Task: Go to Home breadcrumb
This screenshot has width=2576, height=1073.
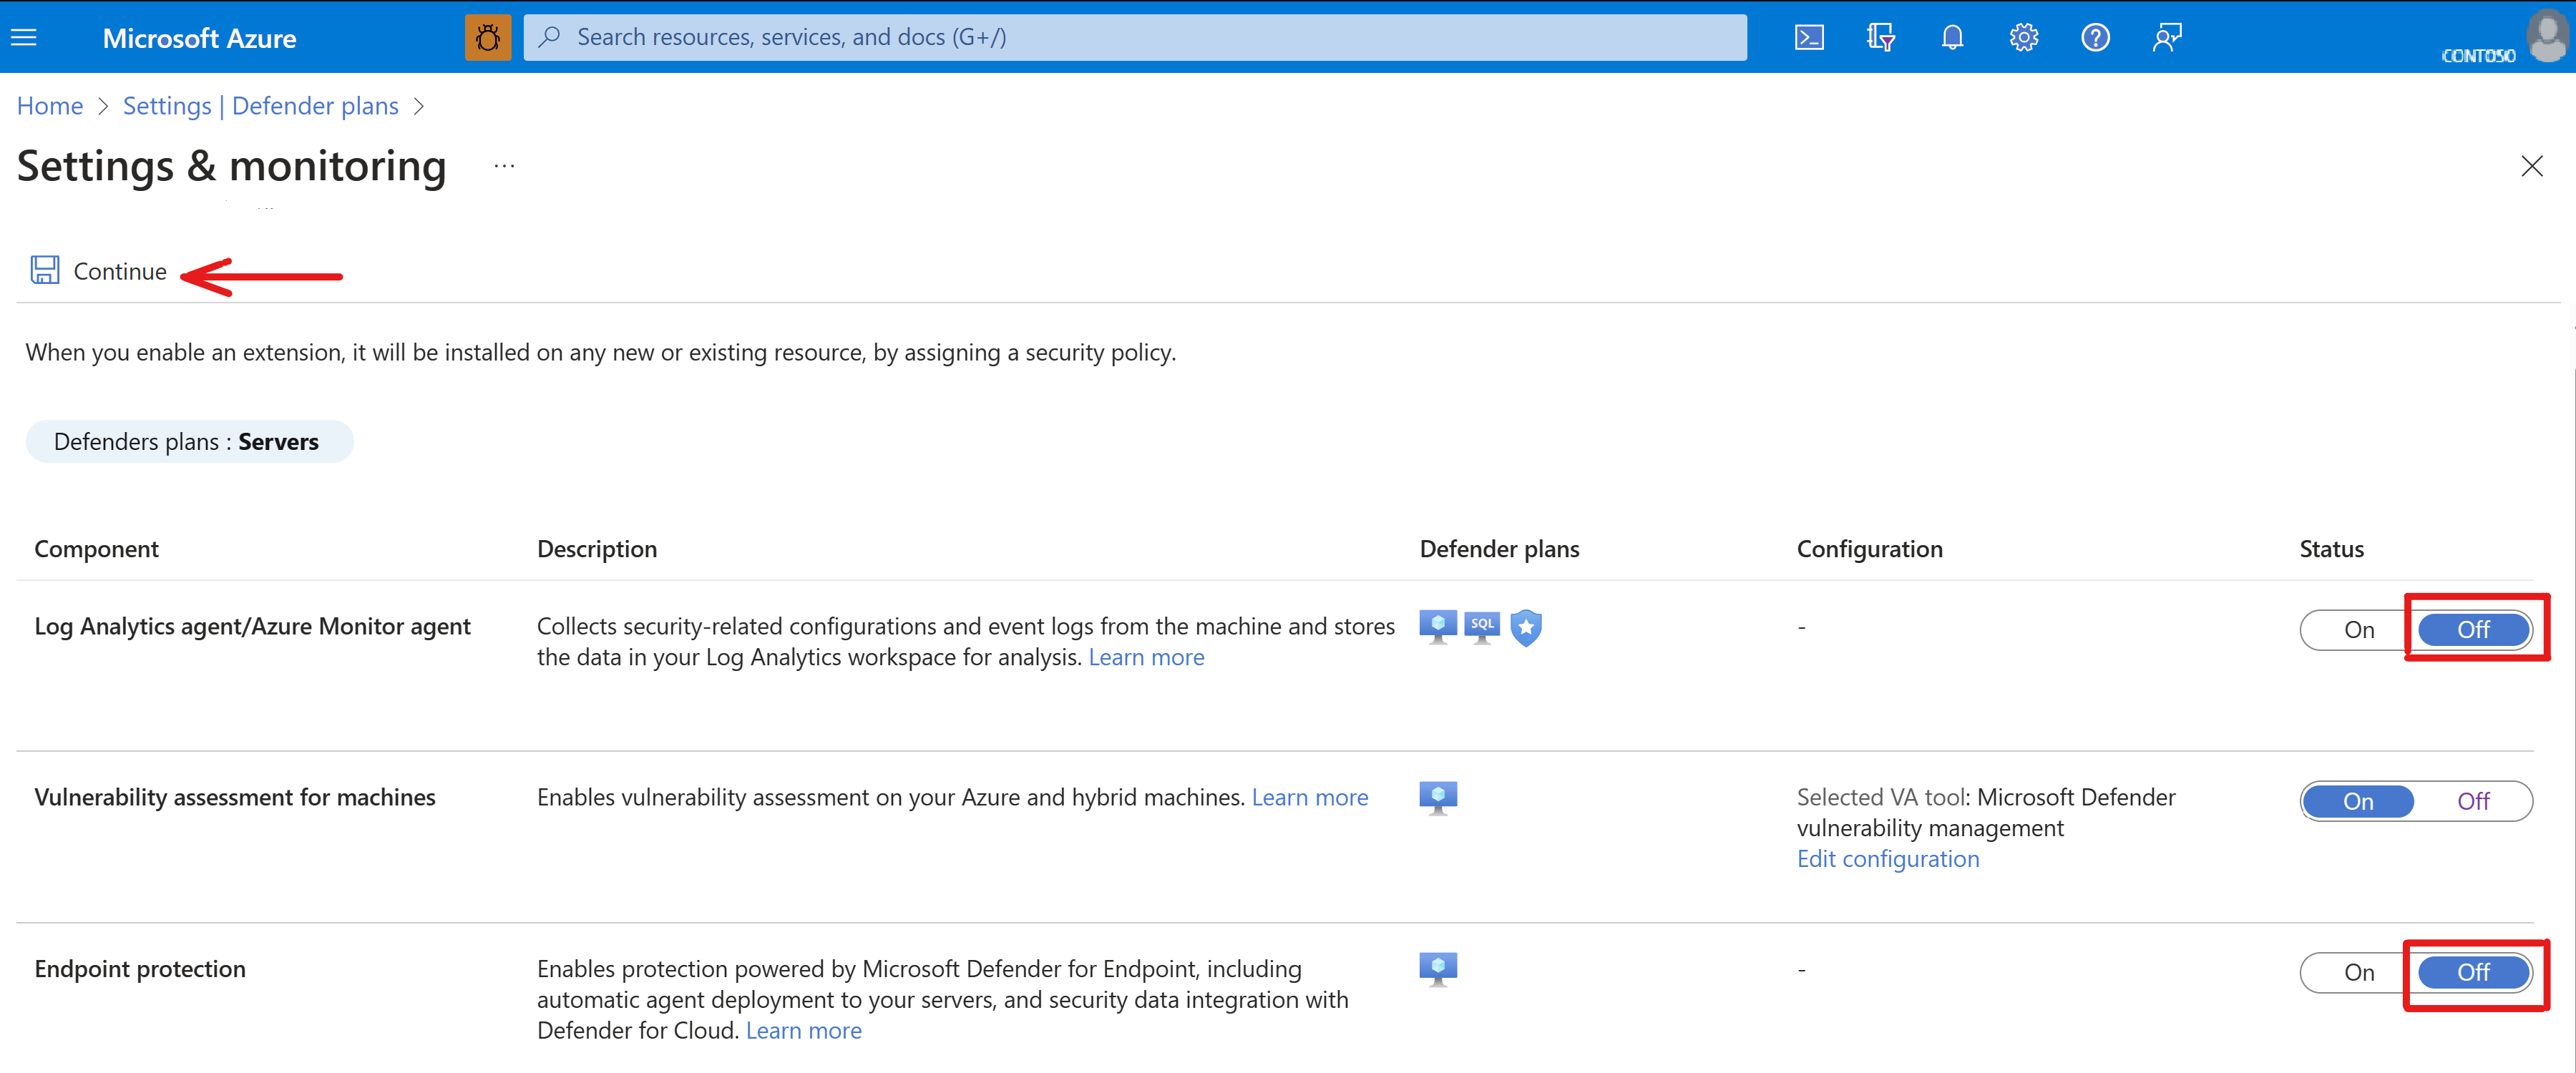Action: 50,106
